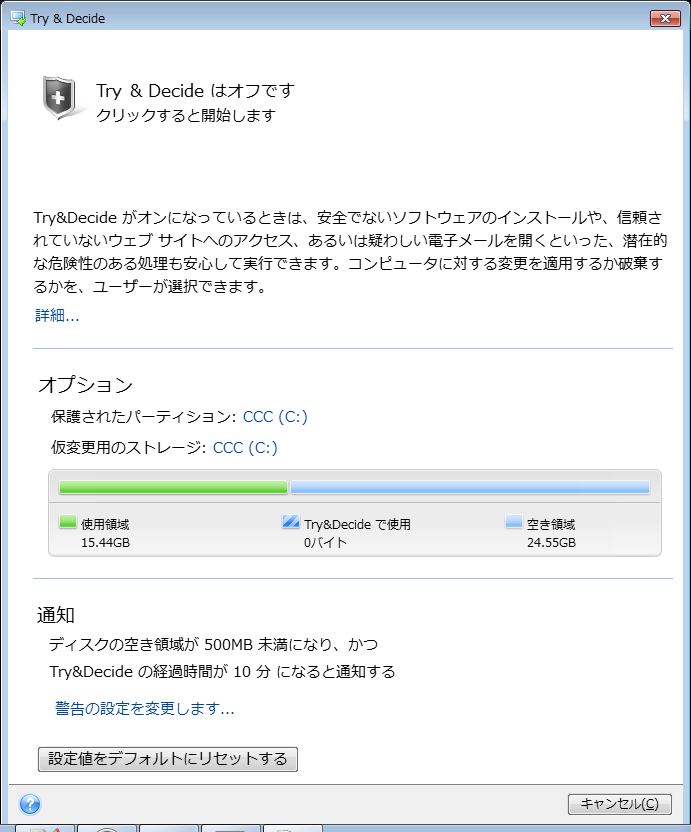Click the Try & Decide はオフです status heading
The width and height of the screenshot is (691, 832).
coord(195,91)
